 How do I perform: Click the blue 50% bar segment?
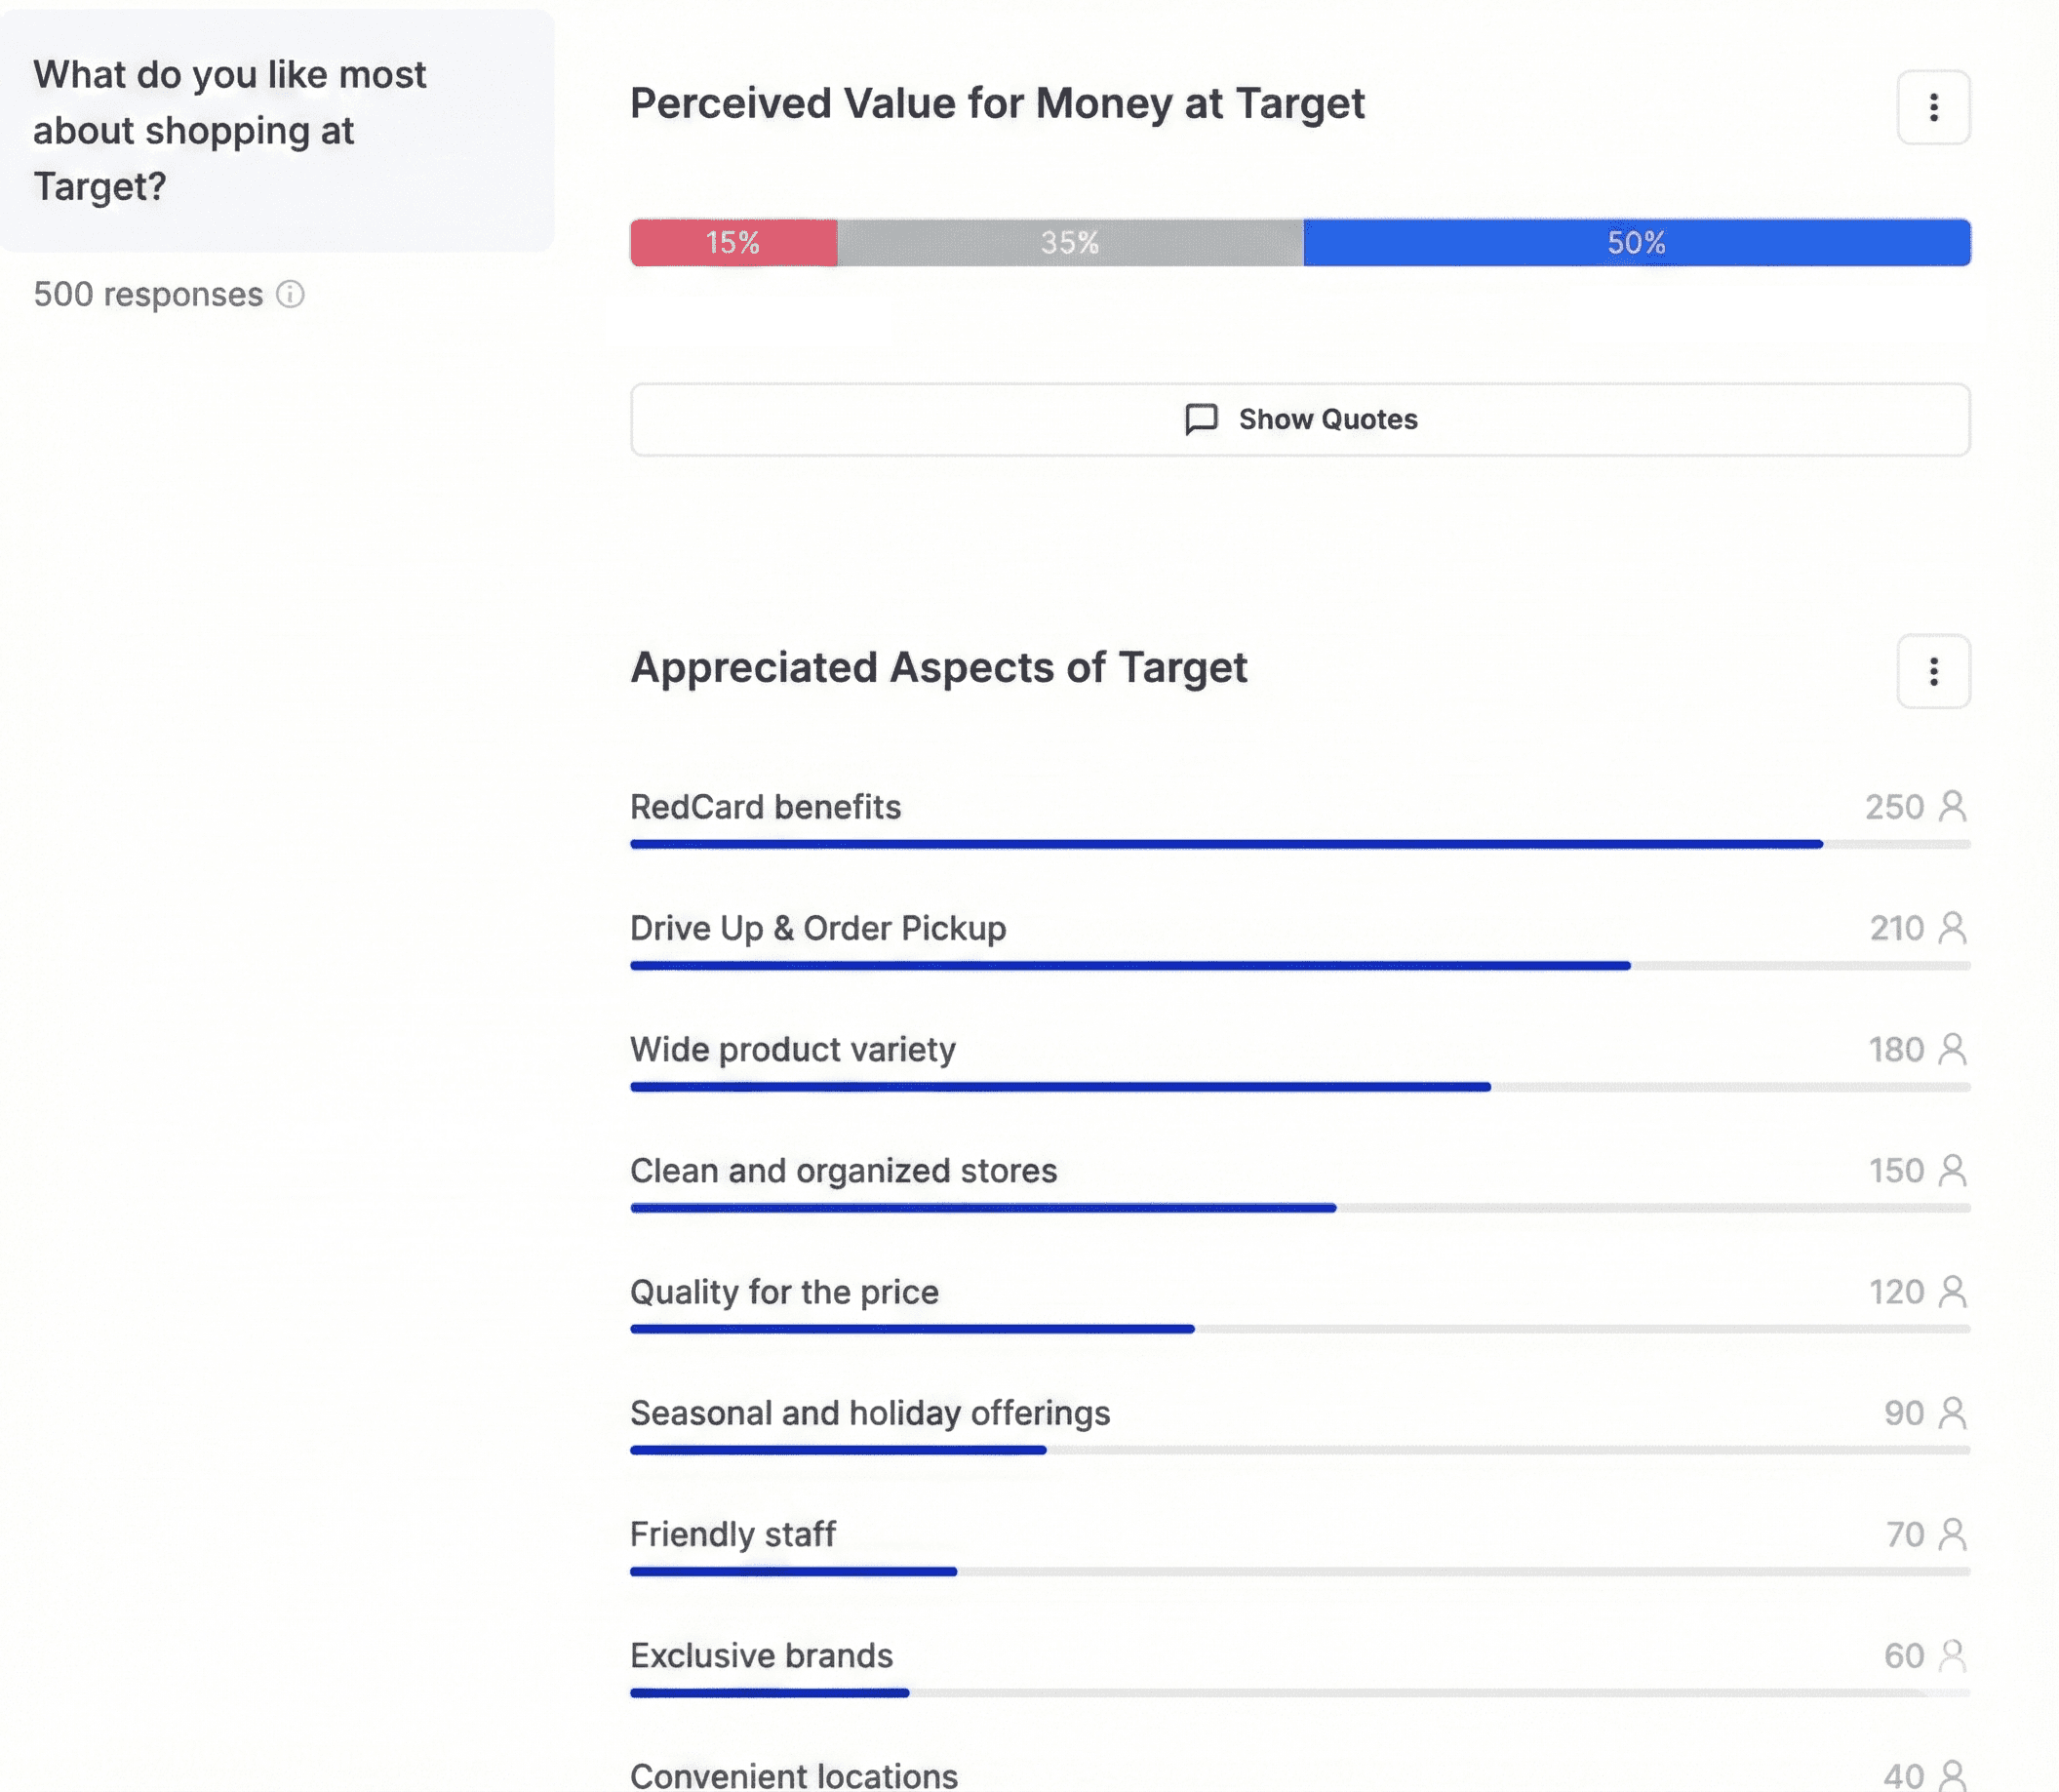tap(1636, 242)
